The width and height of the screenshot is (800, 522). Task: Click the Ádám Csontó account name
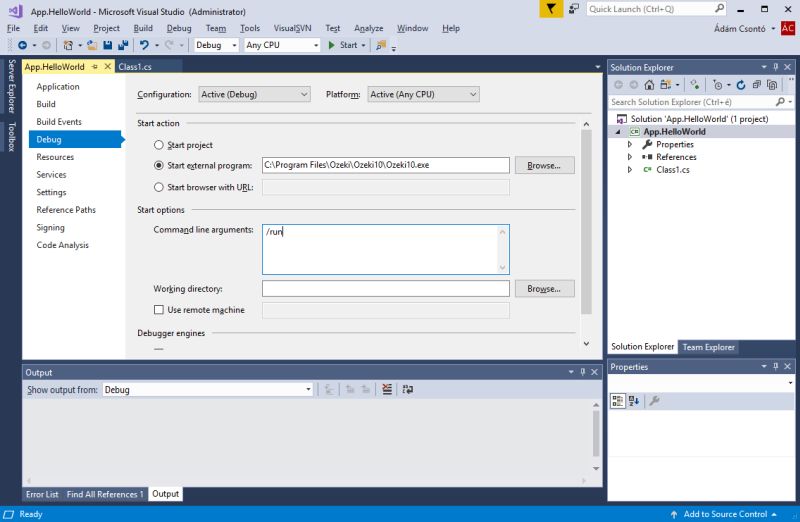(x=739, y=29)
